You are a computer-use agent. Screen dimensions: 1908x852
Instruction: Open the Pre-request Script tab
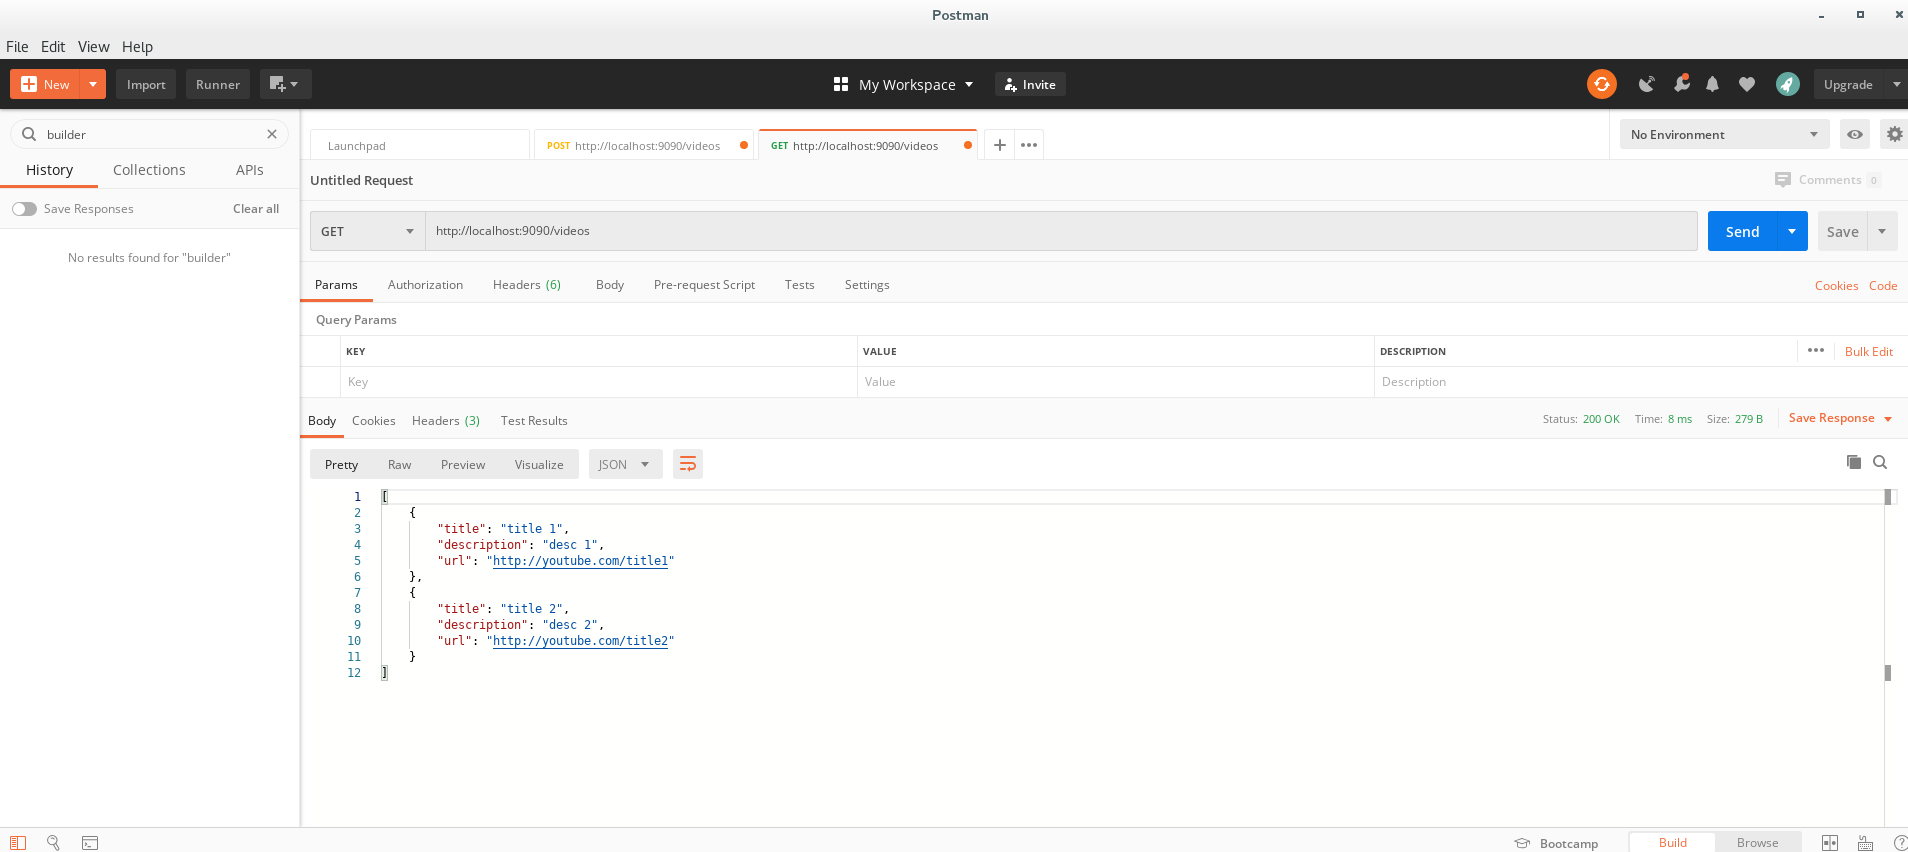pyautogui.click(x=704, y=285)
